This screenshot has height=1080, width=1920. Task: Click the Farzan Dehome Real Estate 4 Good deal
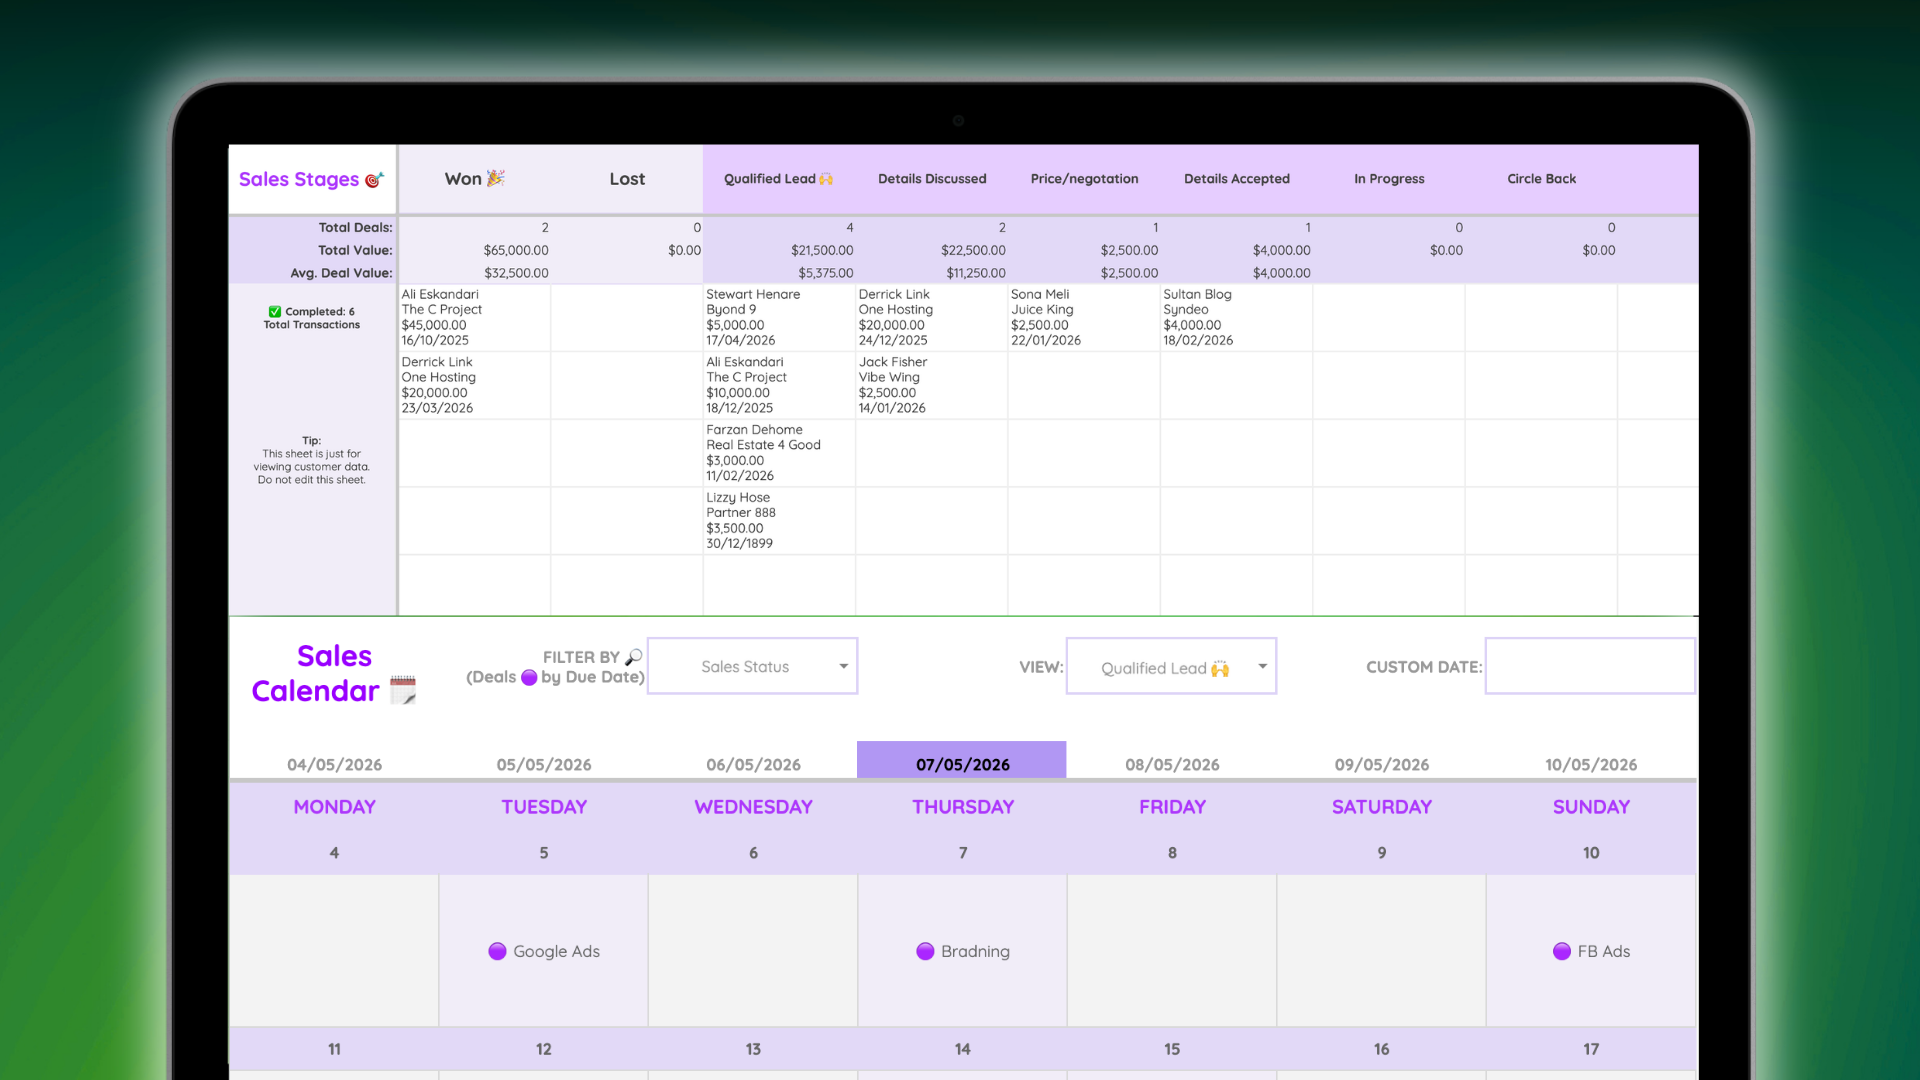coord(779,453)
